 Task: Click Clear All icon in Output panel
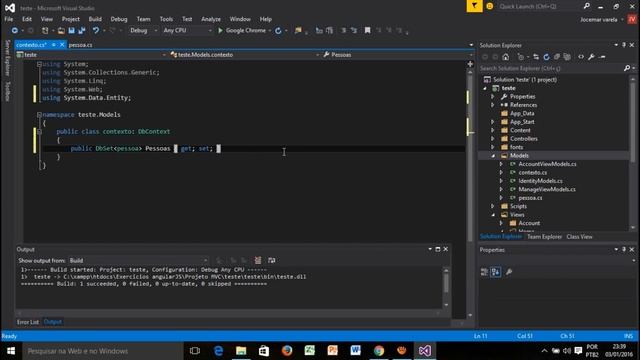[x=258, y=260]
